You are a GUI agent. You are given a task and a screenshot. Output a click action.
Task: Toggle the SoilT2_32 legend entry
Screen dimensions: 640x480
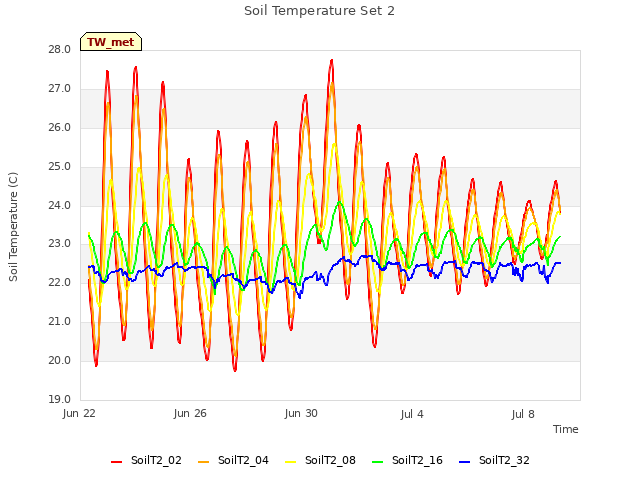pyautogui.click(x=494, y=460)
